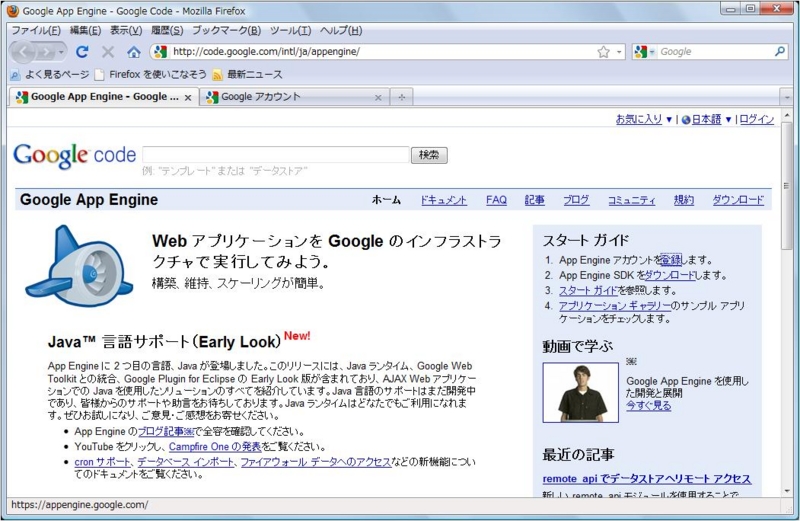Open the cron サポート link
800x521 pixels.
tap(103, 462)
